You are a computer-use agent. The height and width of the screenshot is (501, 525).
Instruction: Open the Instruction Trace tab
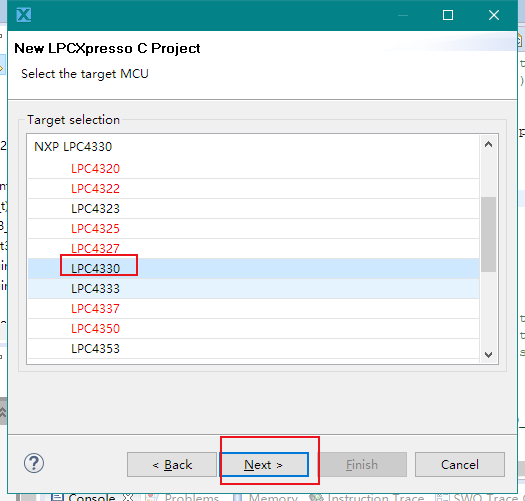click(x=367, y=497)
